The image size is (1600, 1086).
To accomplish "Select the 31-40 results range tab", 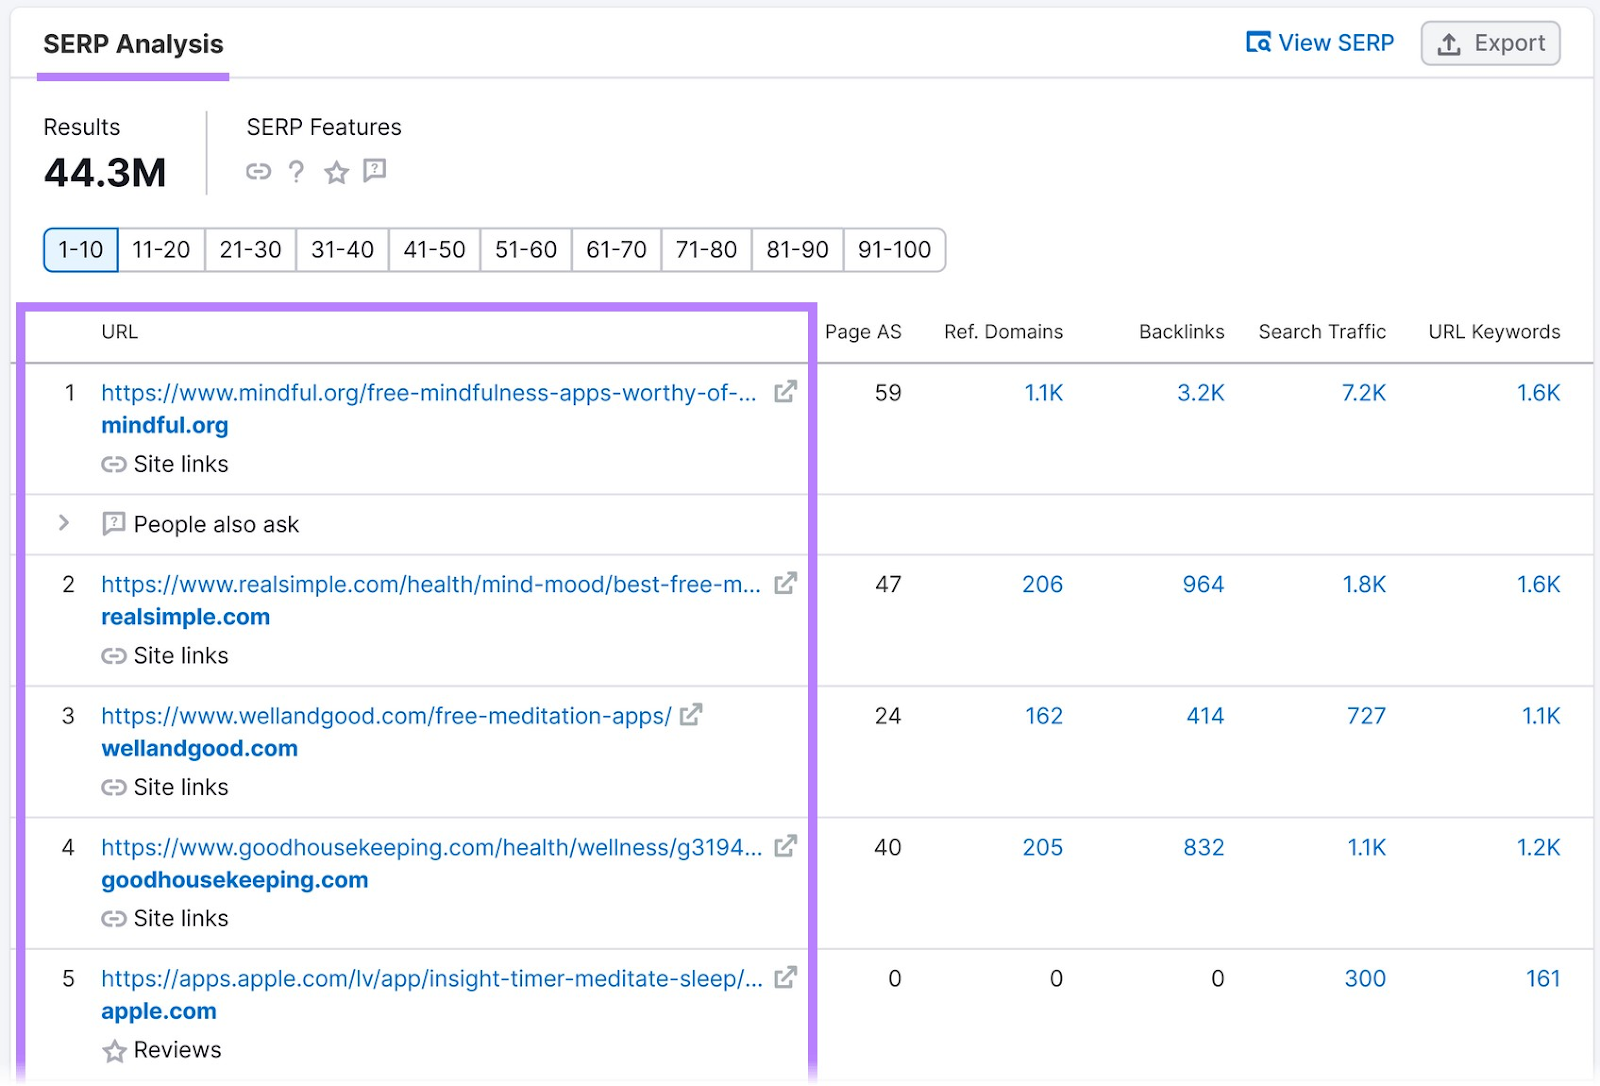I will (342, 250).
